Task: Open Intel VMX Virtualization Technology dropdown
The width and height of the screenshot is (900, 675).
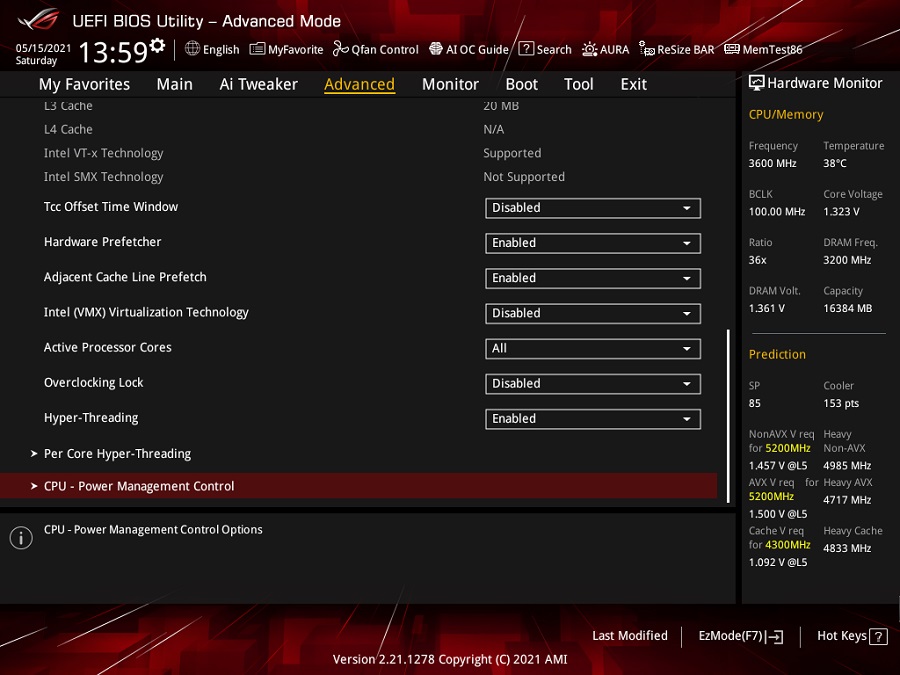Action: (592, 313)
